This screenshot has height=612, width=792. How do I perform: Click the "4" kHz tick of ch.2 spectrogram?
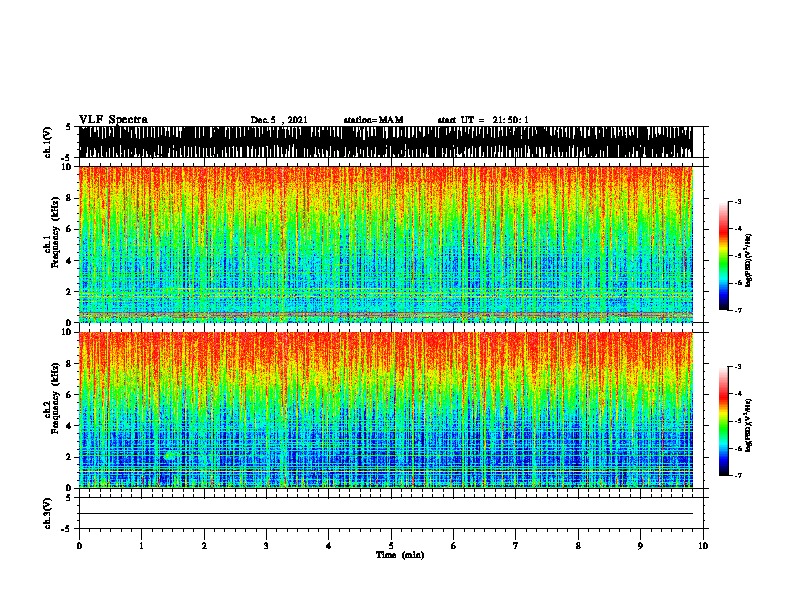(x=69, y=426)
